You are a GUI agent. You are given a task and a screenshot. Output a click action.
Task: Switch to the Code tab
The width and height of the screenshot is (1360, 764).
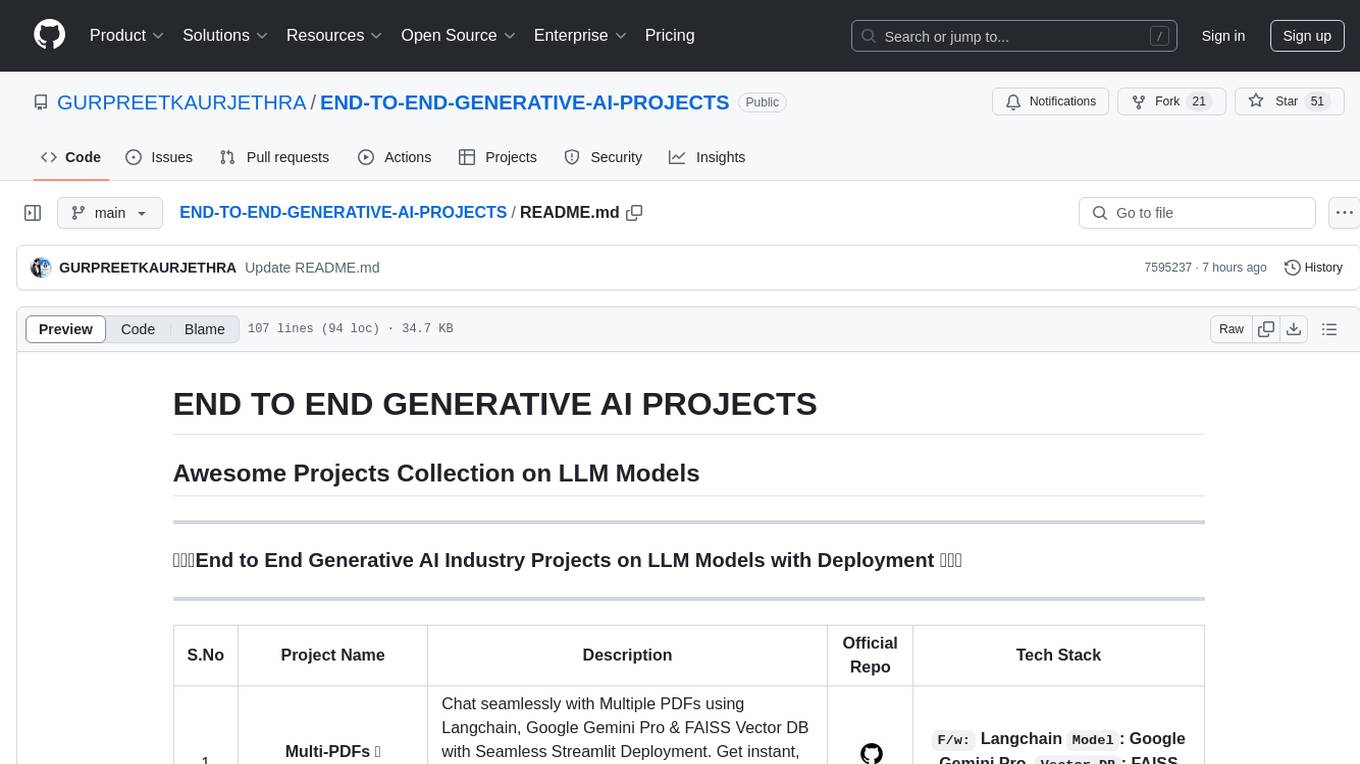pyautogui.click(x=70, y=157)
